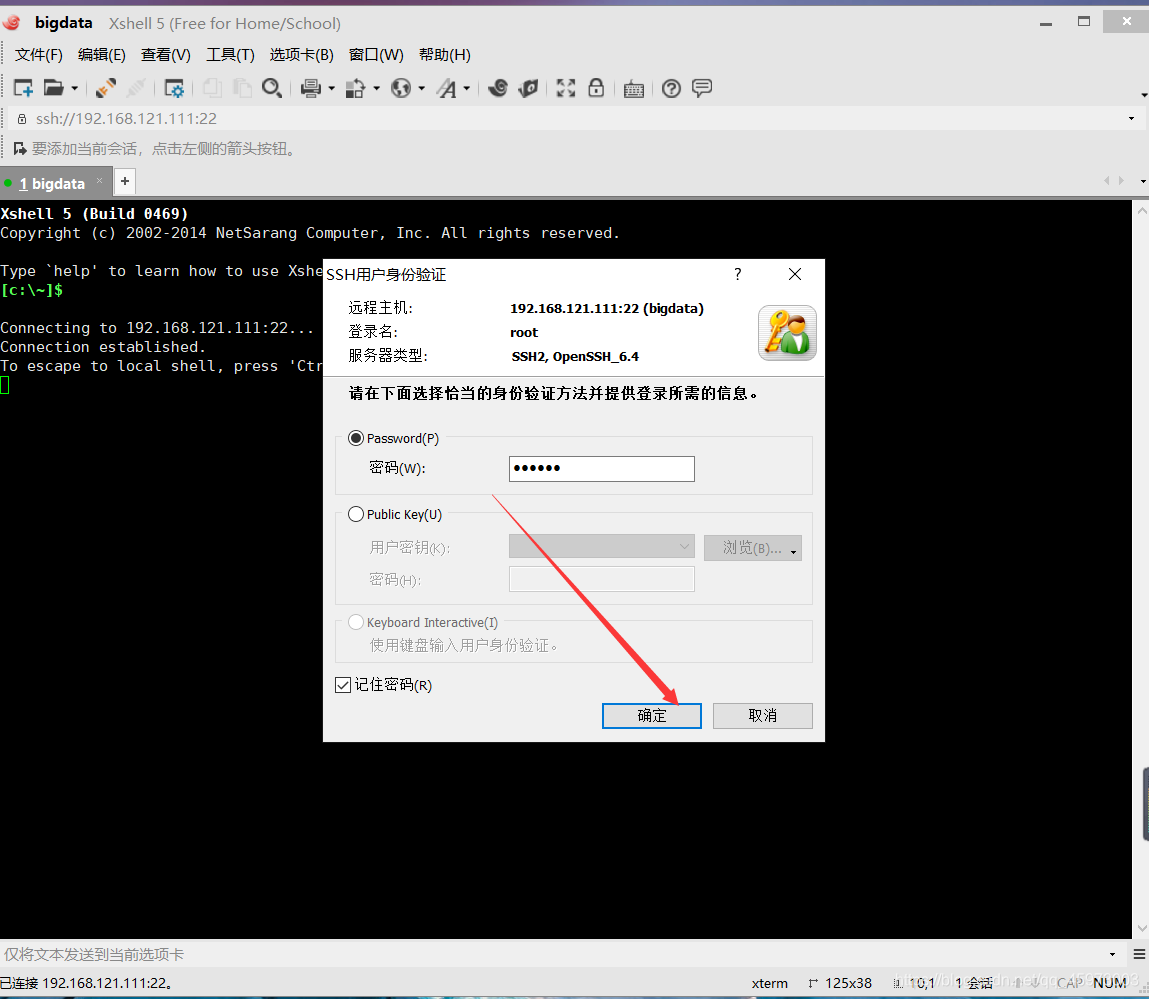Expand the open-folder dropdown arrow

(75, 89)
